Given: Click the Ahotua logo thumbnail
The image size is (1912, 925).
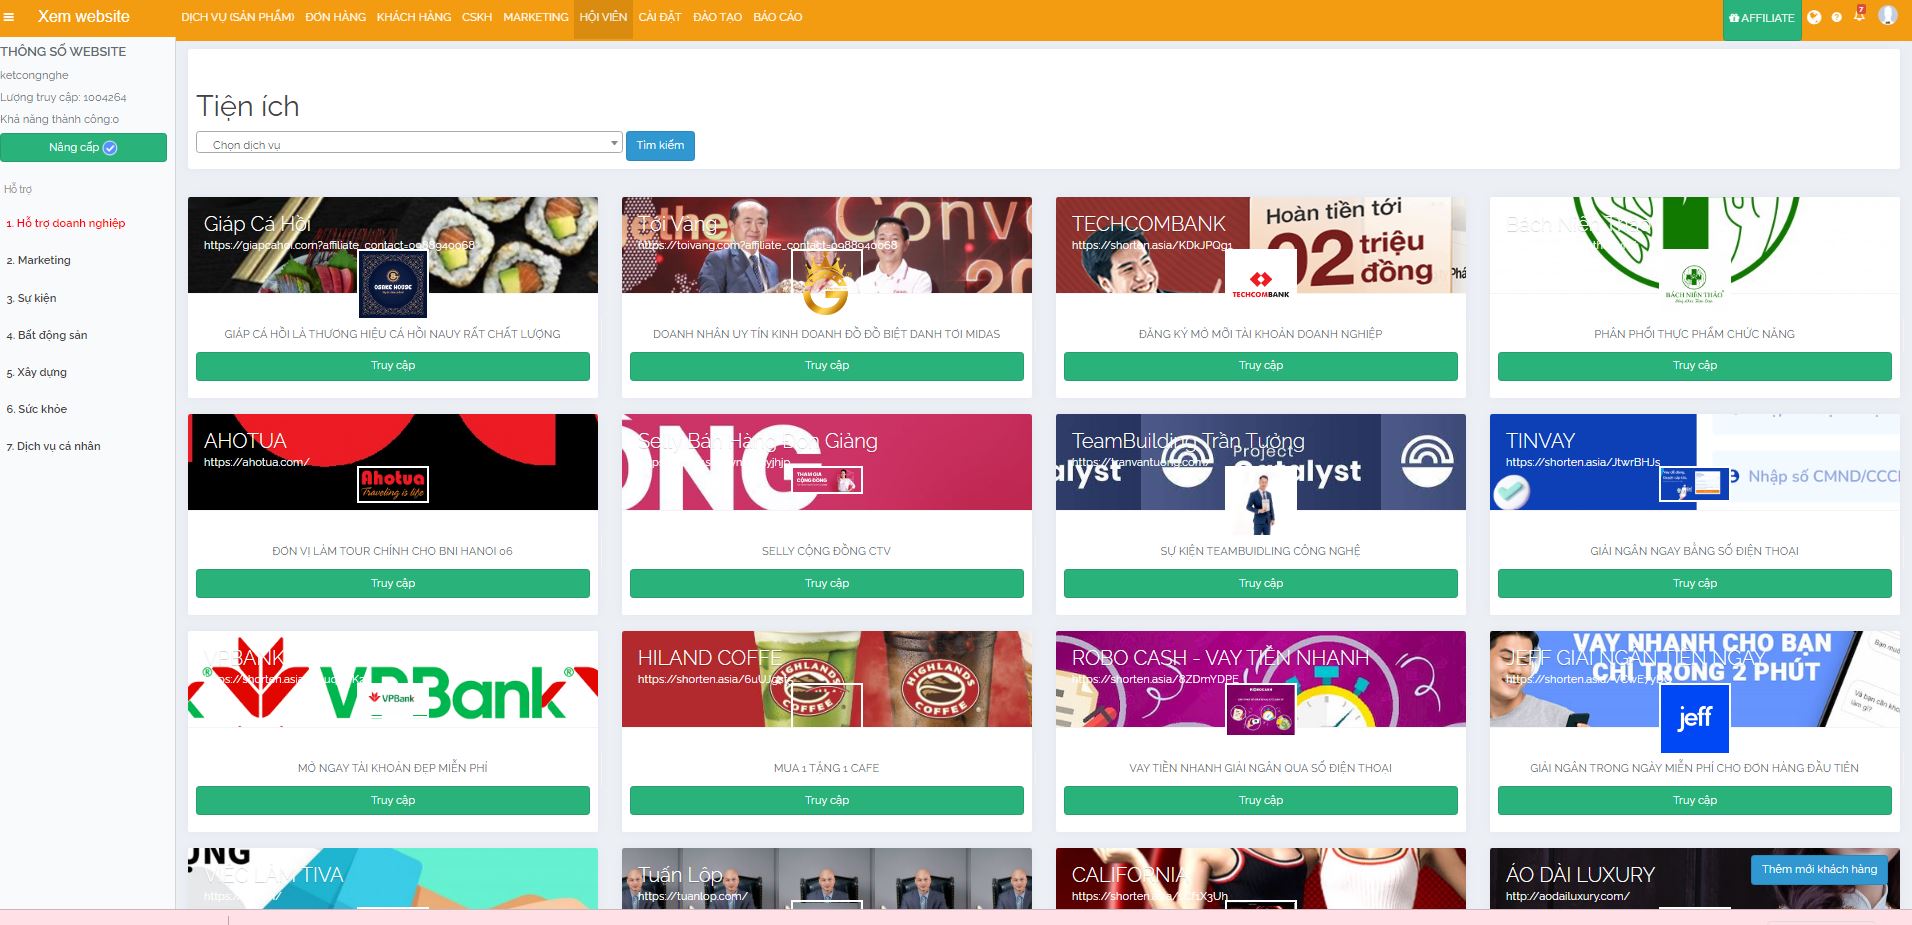Looking at the screenshot, I should coord(393,484).
